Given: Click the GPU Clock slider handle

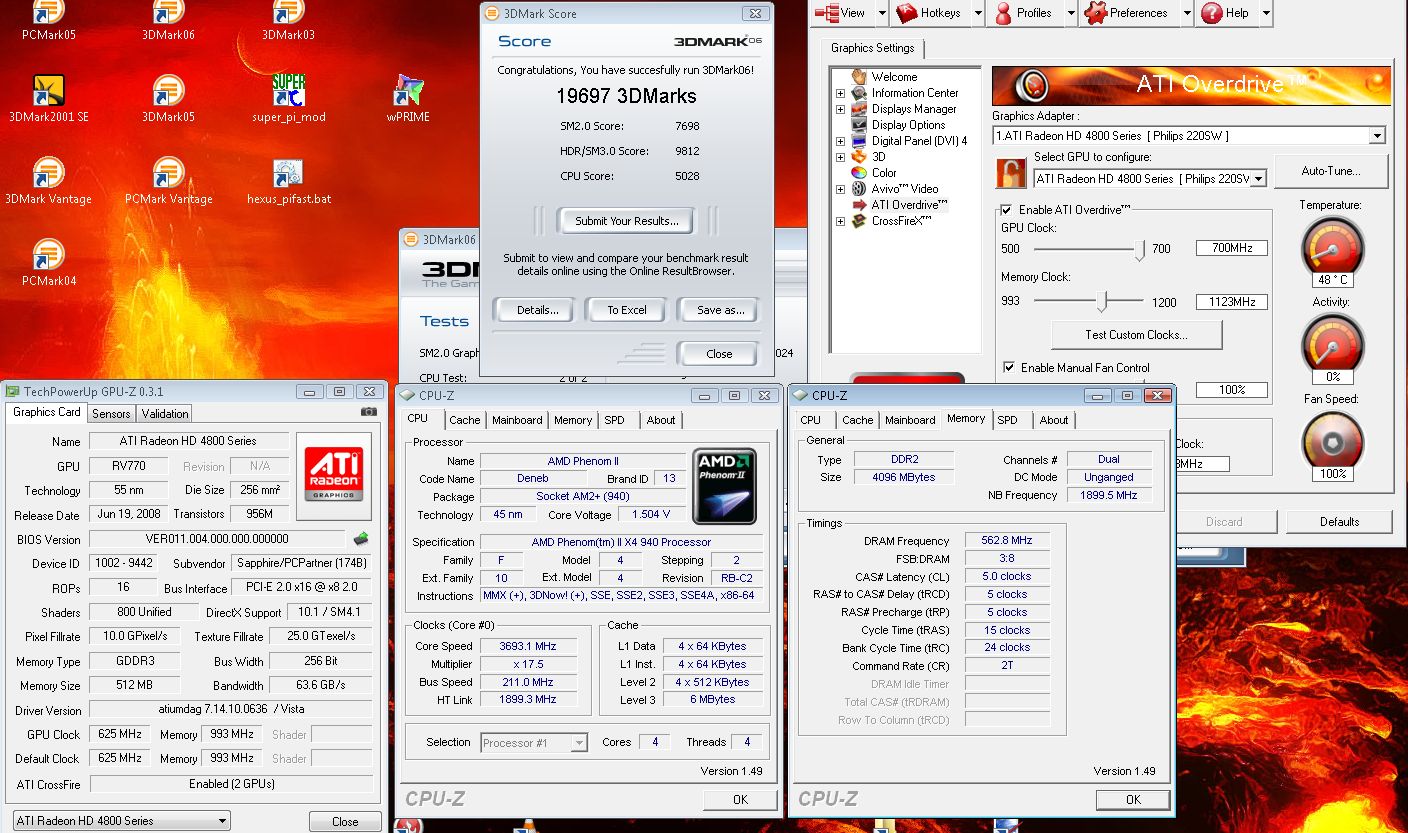Looking at the screenshot, I should pyautogui.click(x=1140, y=250).
